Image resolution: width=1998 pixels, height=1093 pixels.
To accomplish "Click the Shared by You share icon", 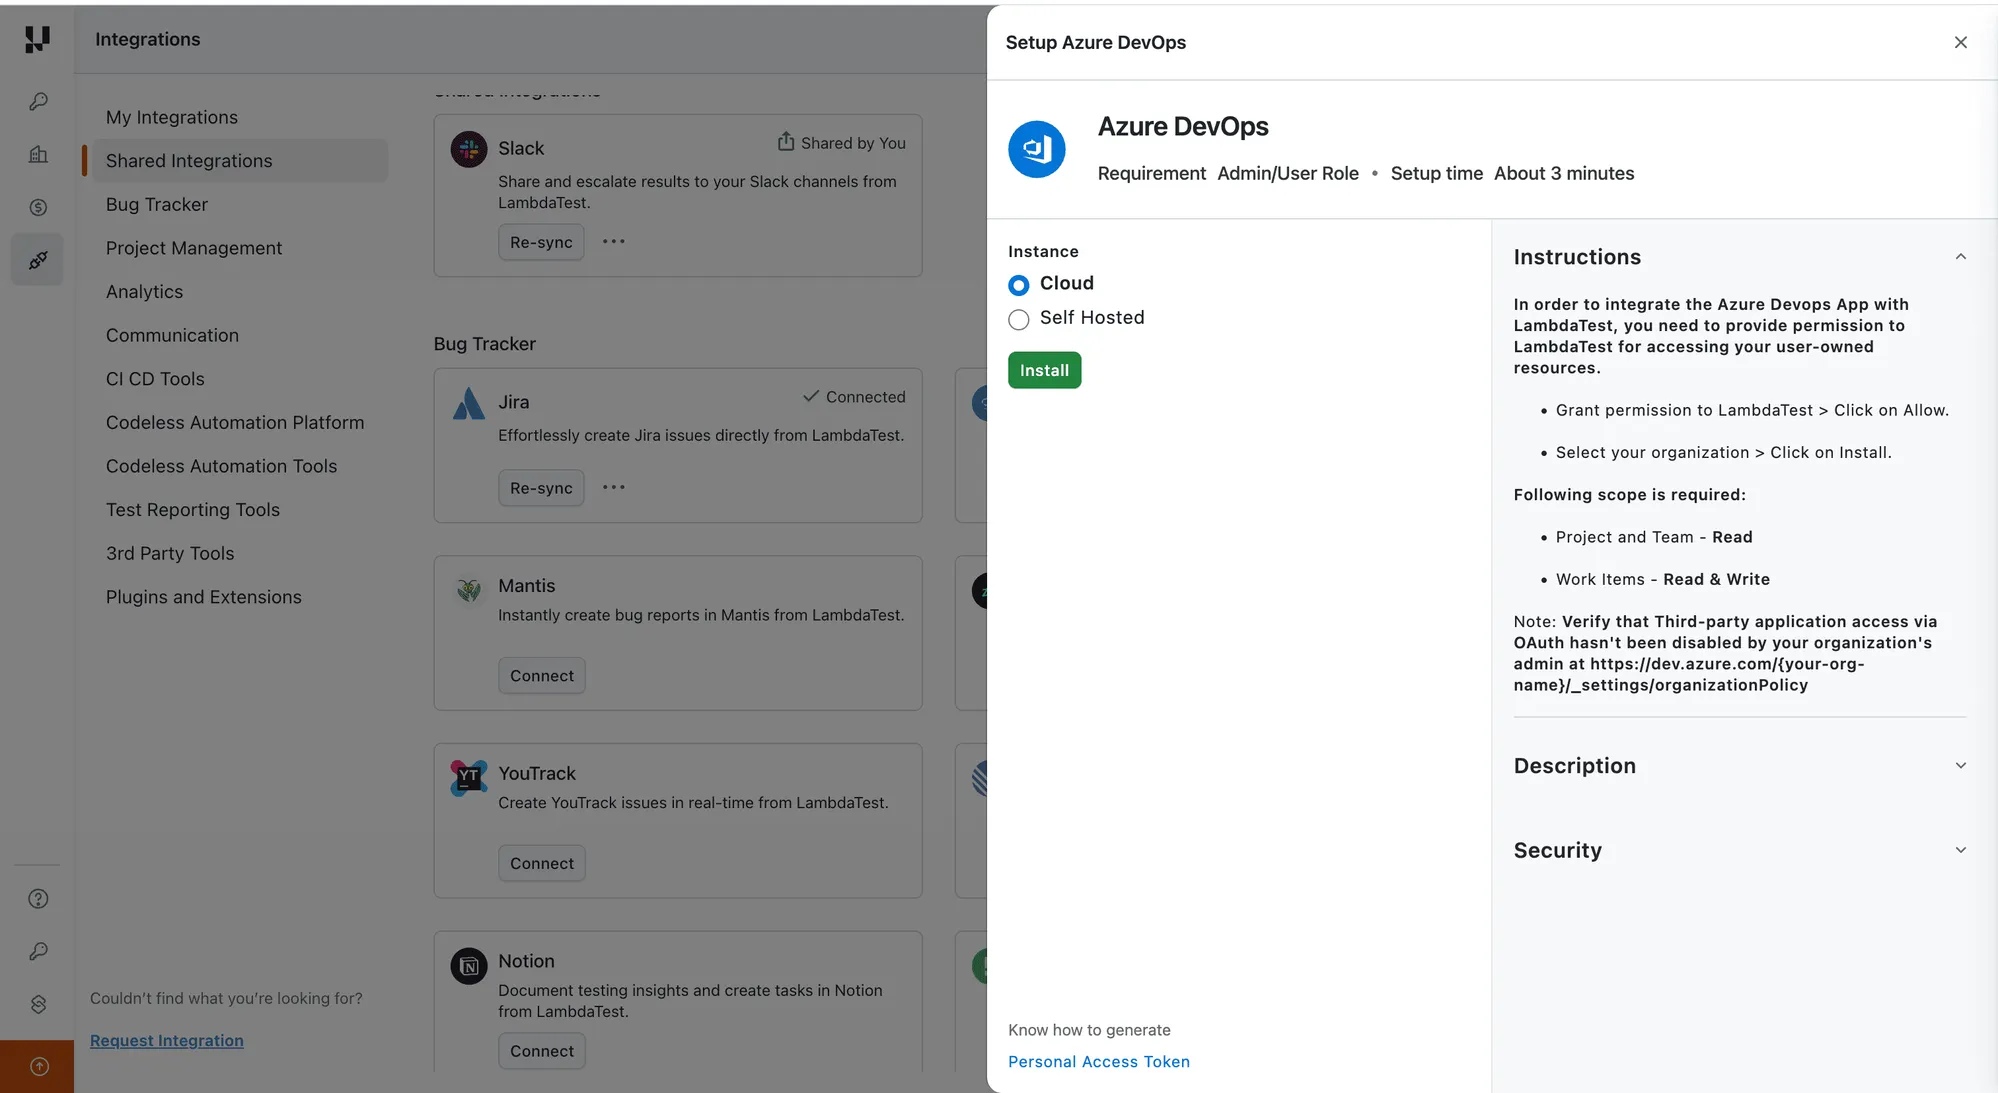I will (x=786, y=142).
